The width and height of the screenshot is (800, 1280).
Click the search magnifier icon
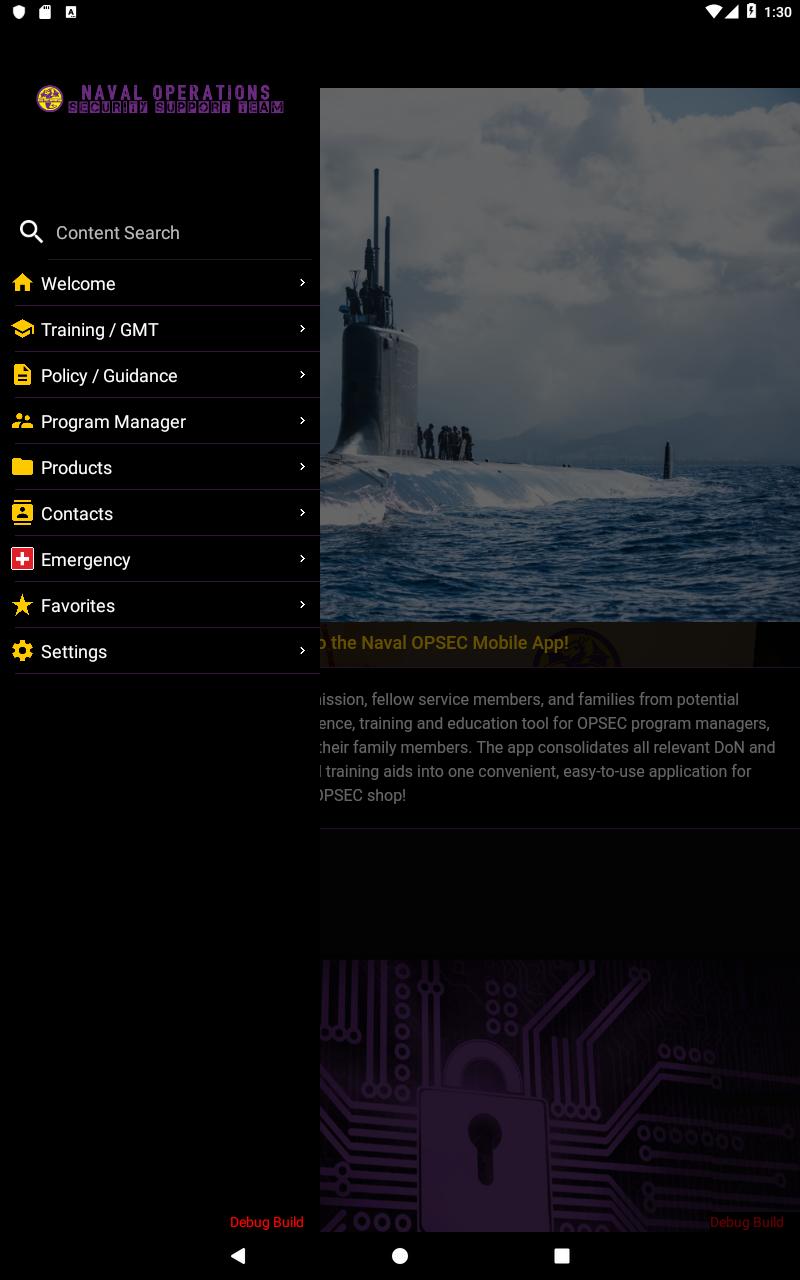(x=31, y=232)
